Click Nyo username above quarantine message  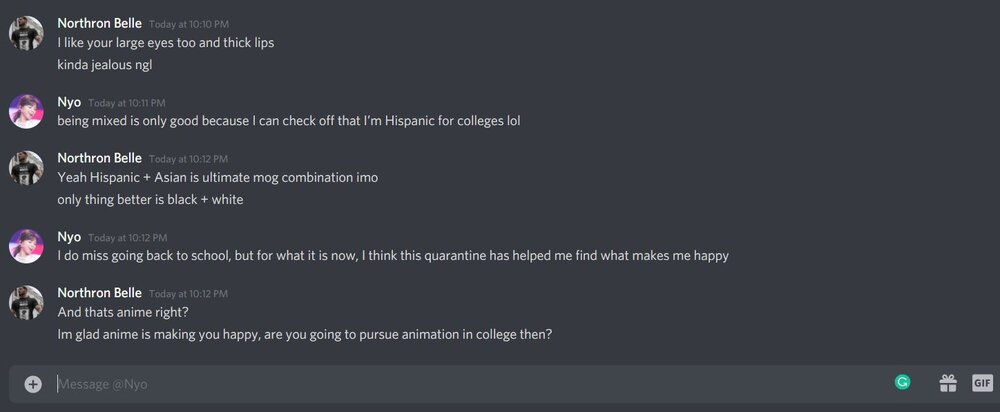(x=69, y=237)
